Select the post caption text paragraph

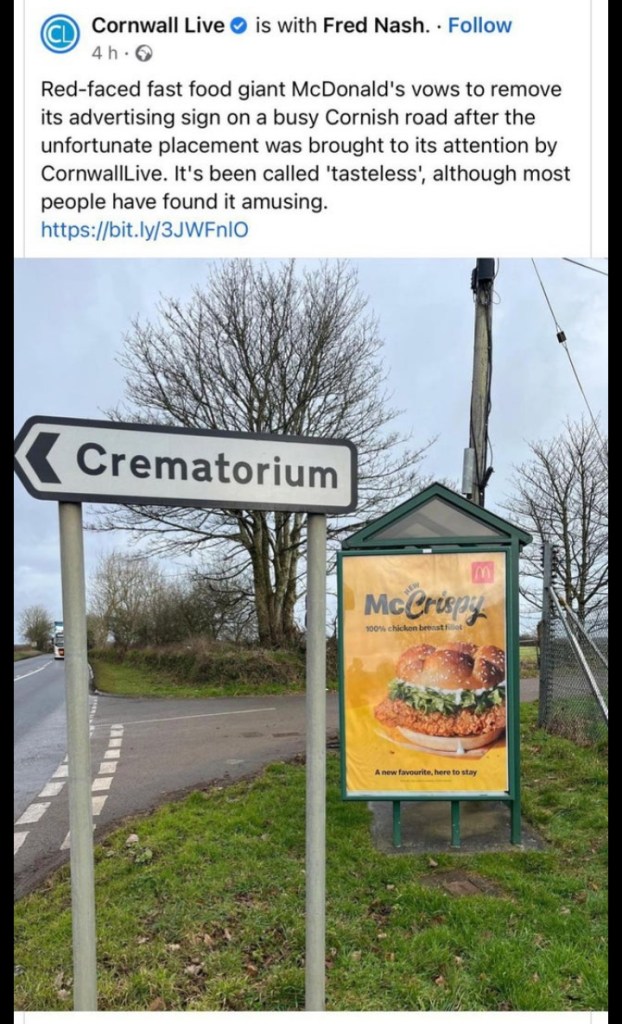tap(305, 146)
